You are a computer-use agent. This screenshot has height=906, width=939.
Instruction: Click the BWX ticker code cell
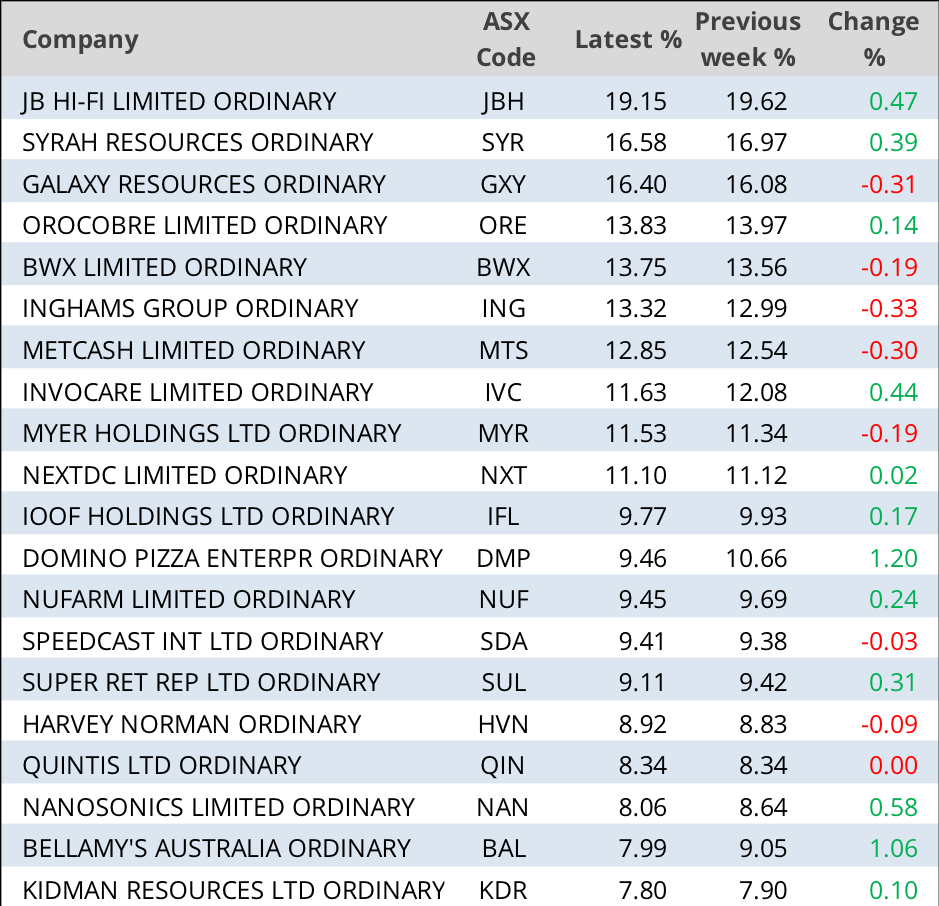click(x=504, y=267)
